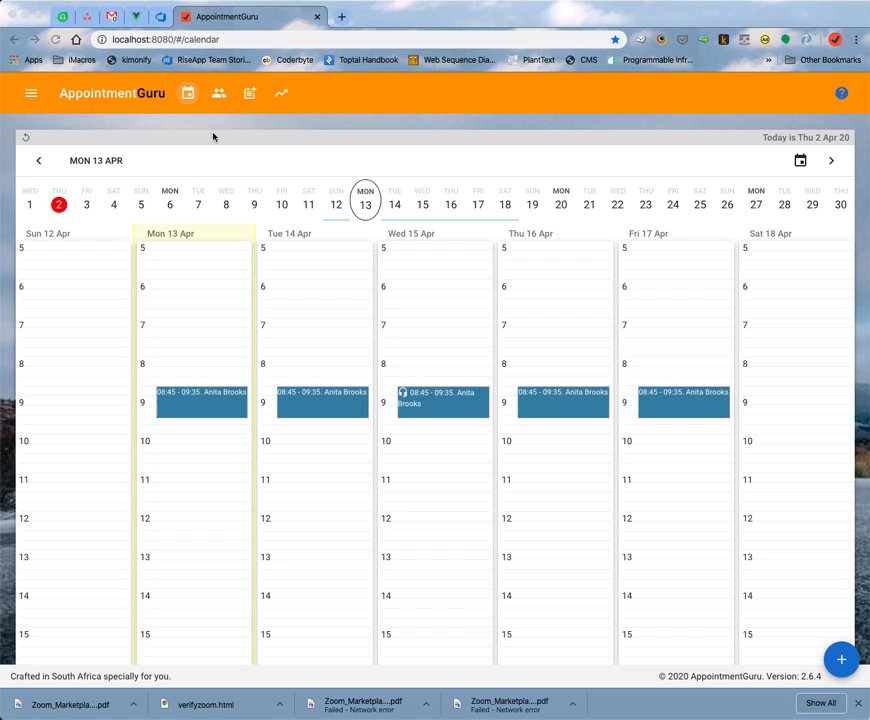Open the Coderbyte bookmark

pyautogui.click(x=288, y=60)
